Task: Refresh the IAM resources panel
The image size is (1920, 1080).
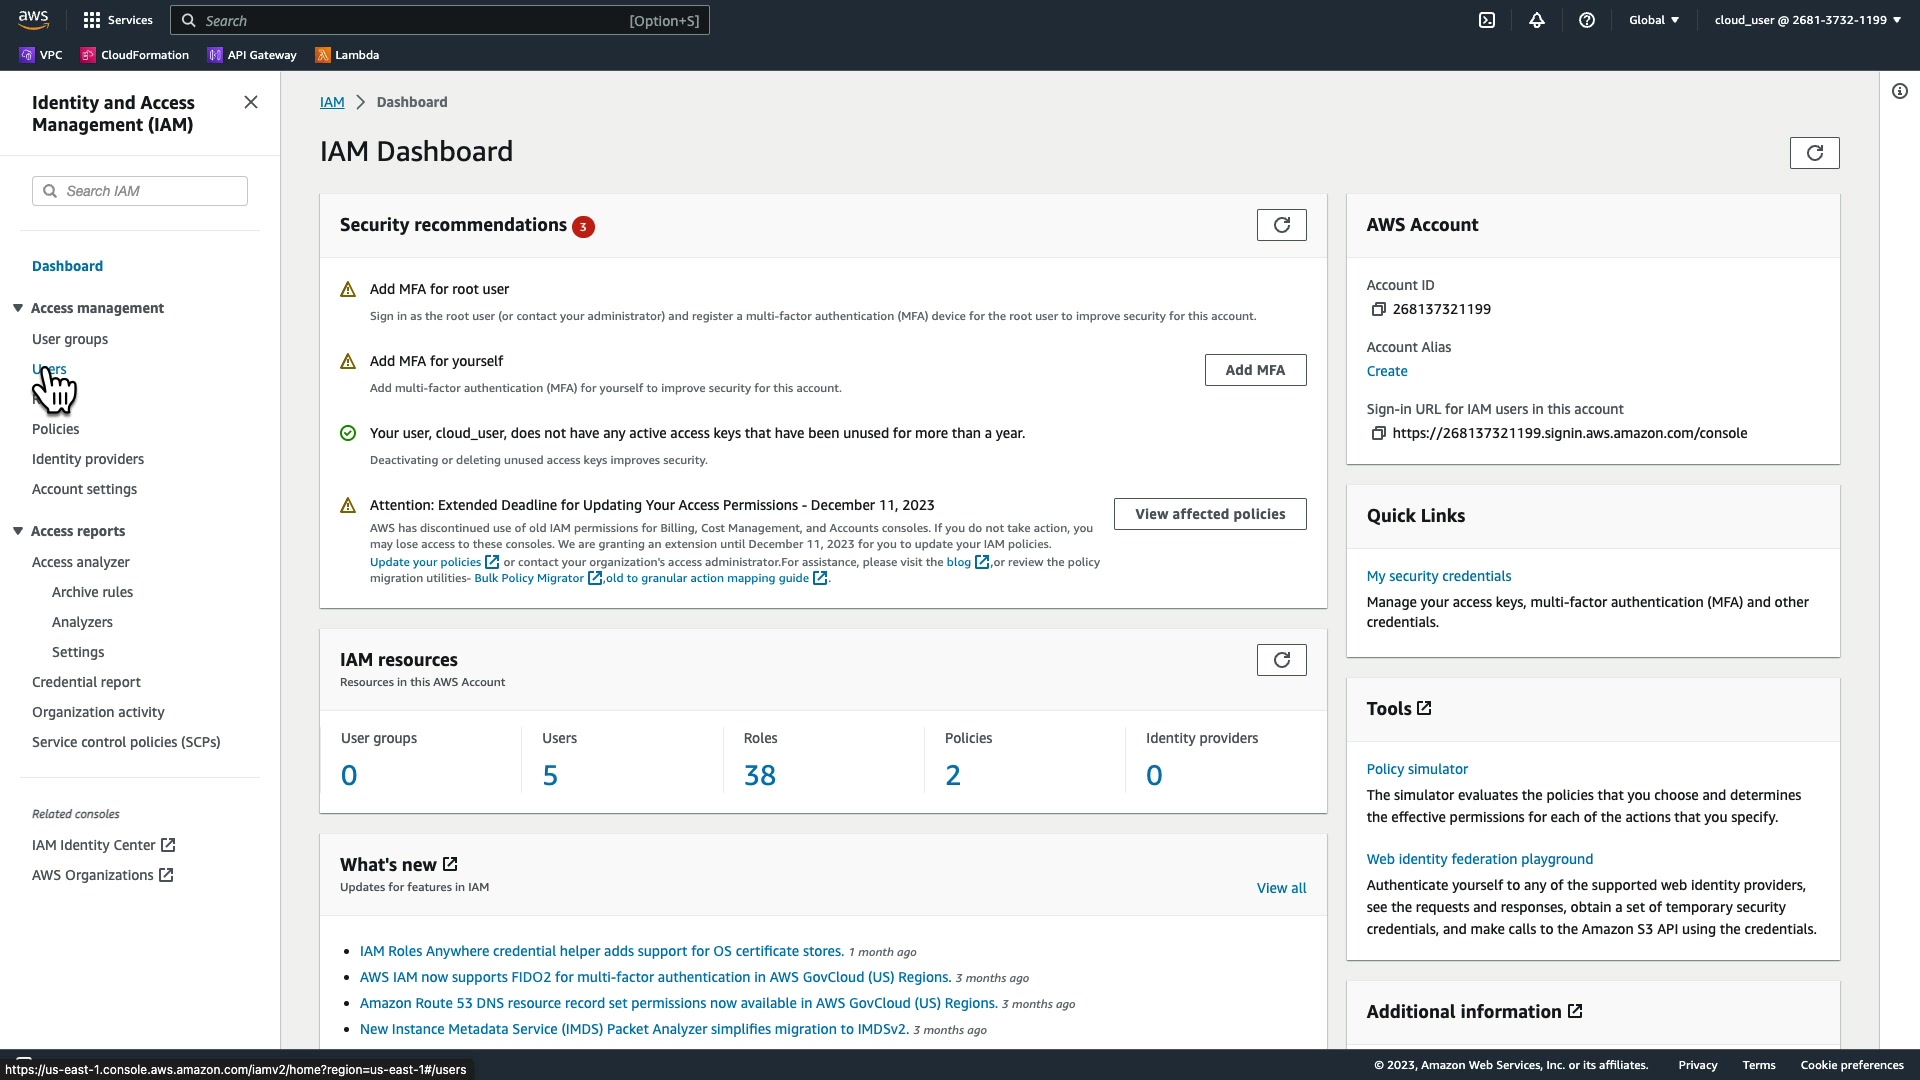Action: point(1281,660)
